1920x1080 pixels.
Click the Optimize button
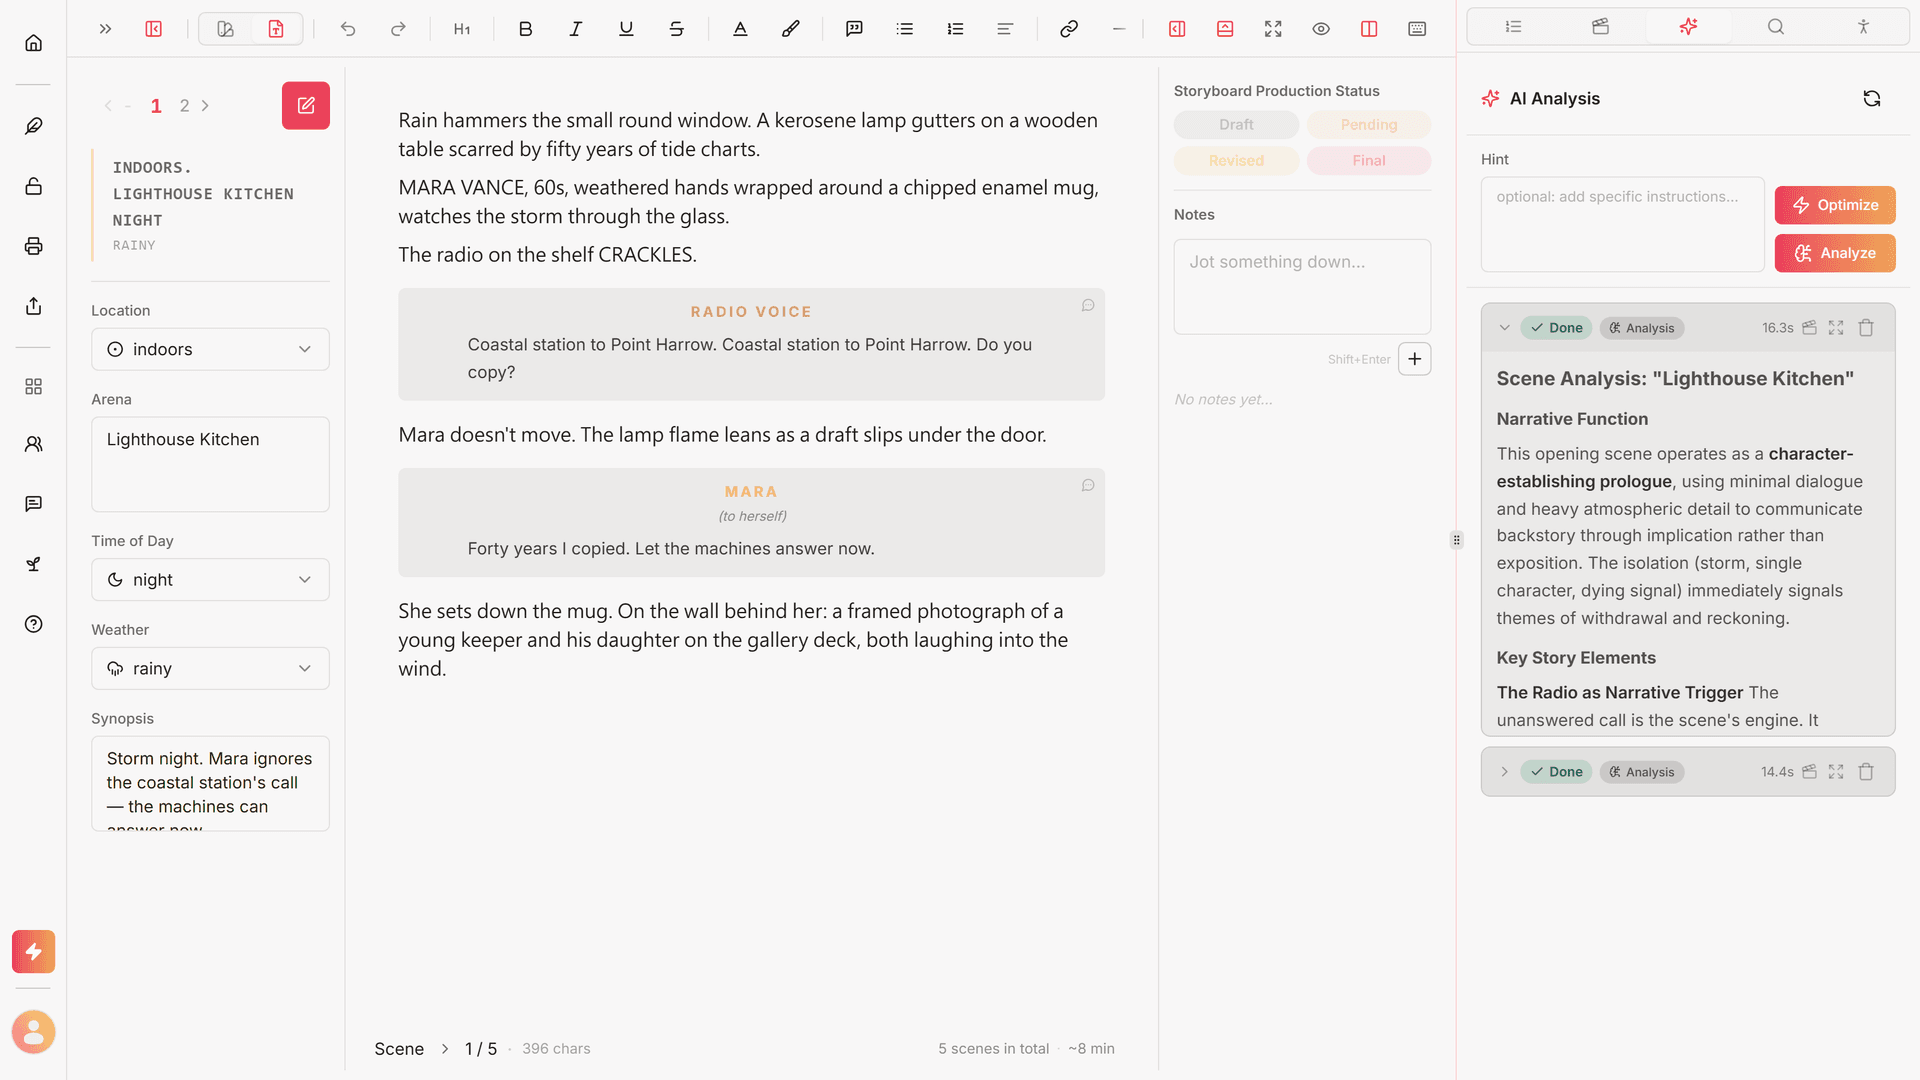[1835, 205]
